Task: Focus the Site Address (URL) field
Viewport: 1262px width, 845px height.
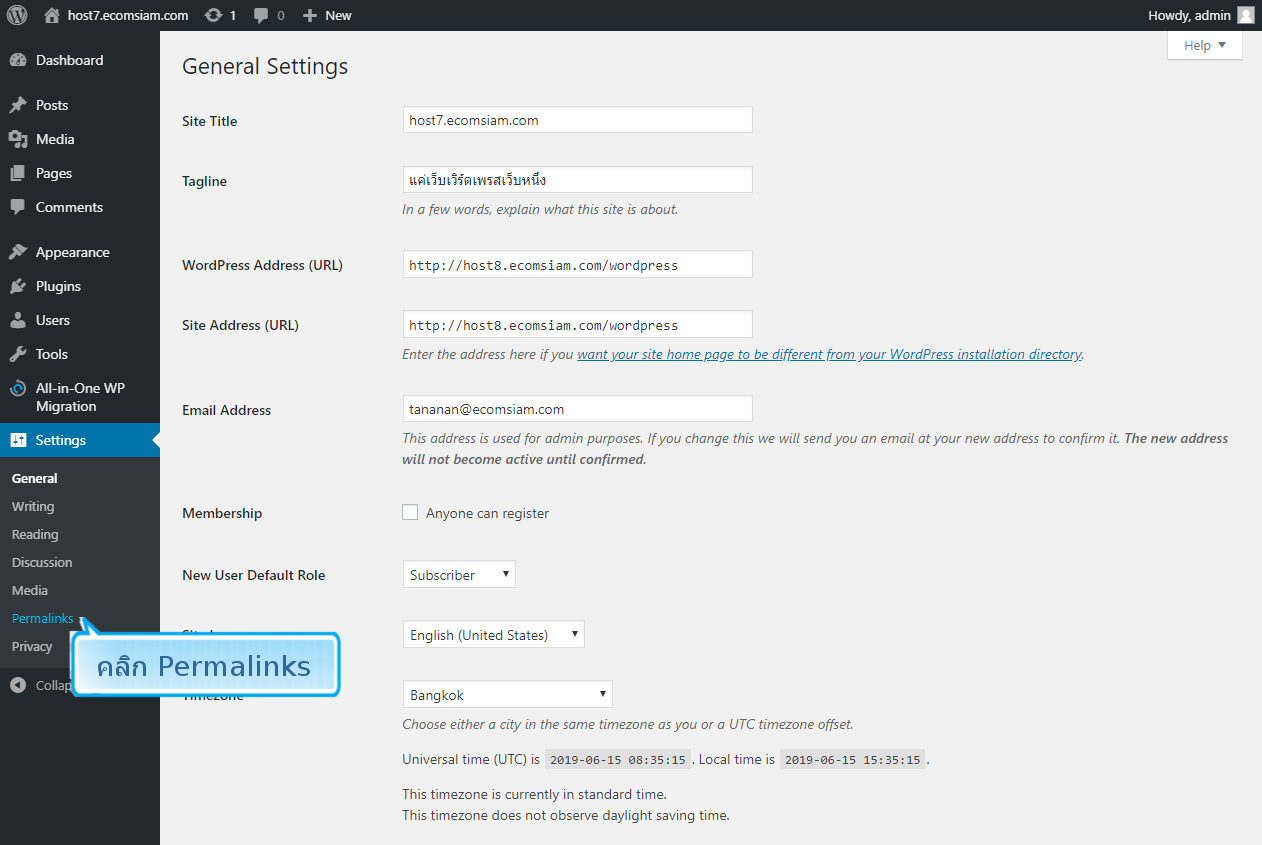Action: tap(577, 324)
